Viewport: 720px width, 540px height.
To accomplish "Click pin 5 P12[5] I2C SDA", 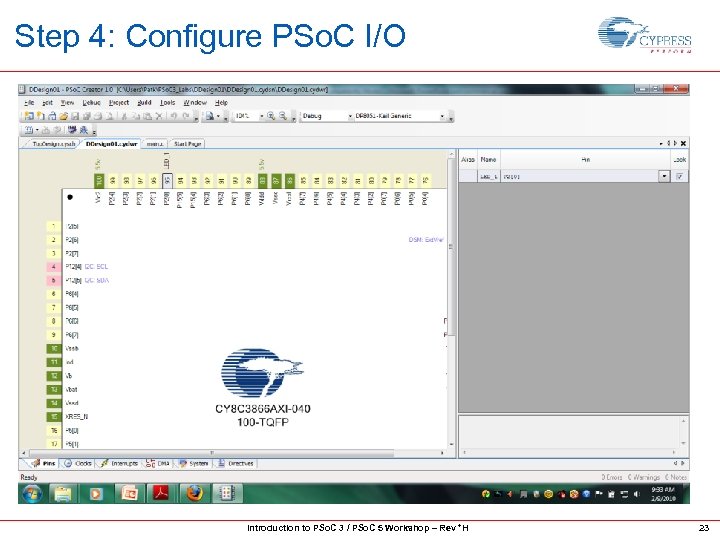I will [x=53, y=281].
